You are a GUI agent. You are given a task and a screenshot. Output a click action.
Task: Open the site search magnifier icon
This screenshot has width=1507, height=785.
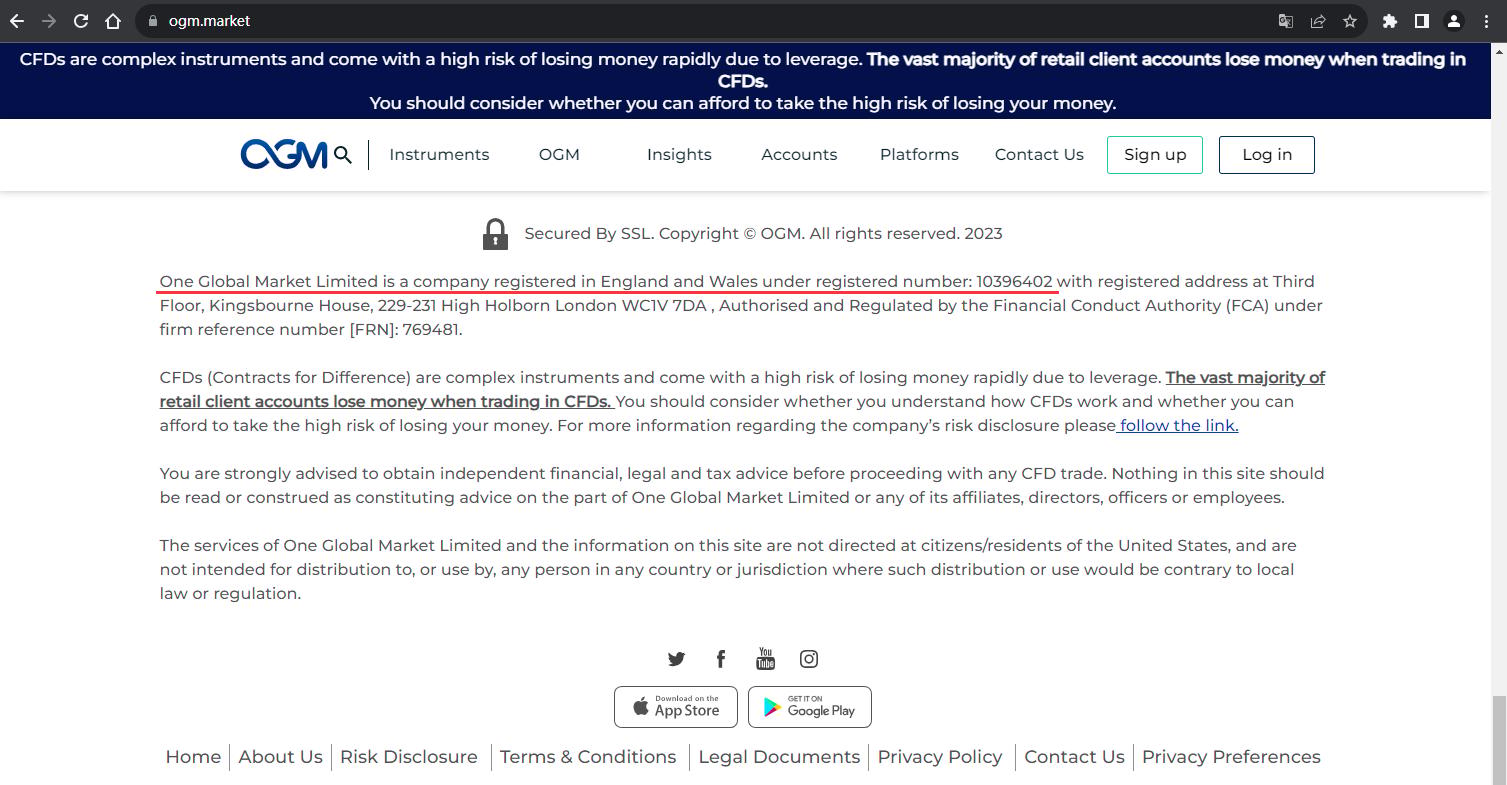coord(343,155)
